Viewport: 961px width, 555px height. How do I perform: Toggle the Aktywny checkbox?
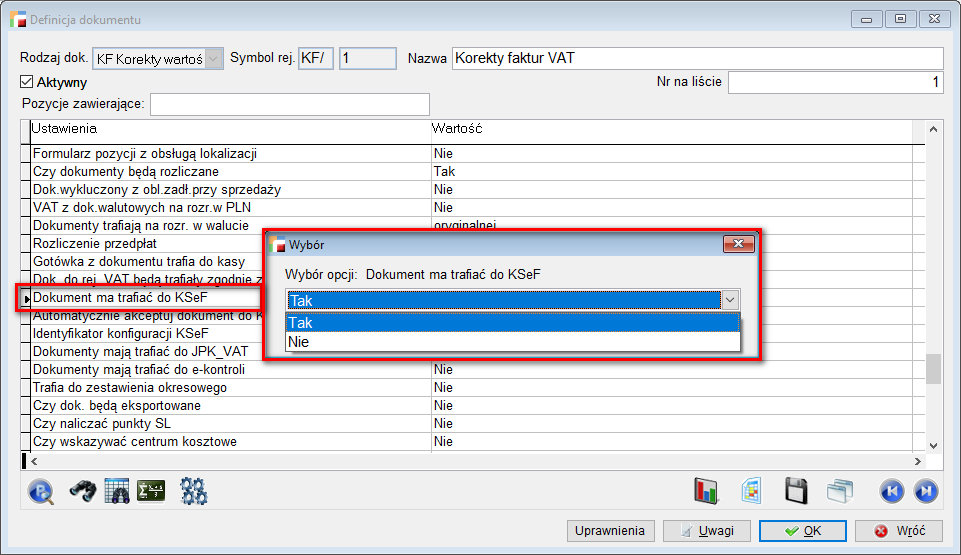tap(27, 82)
